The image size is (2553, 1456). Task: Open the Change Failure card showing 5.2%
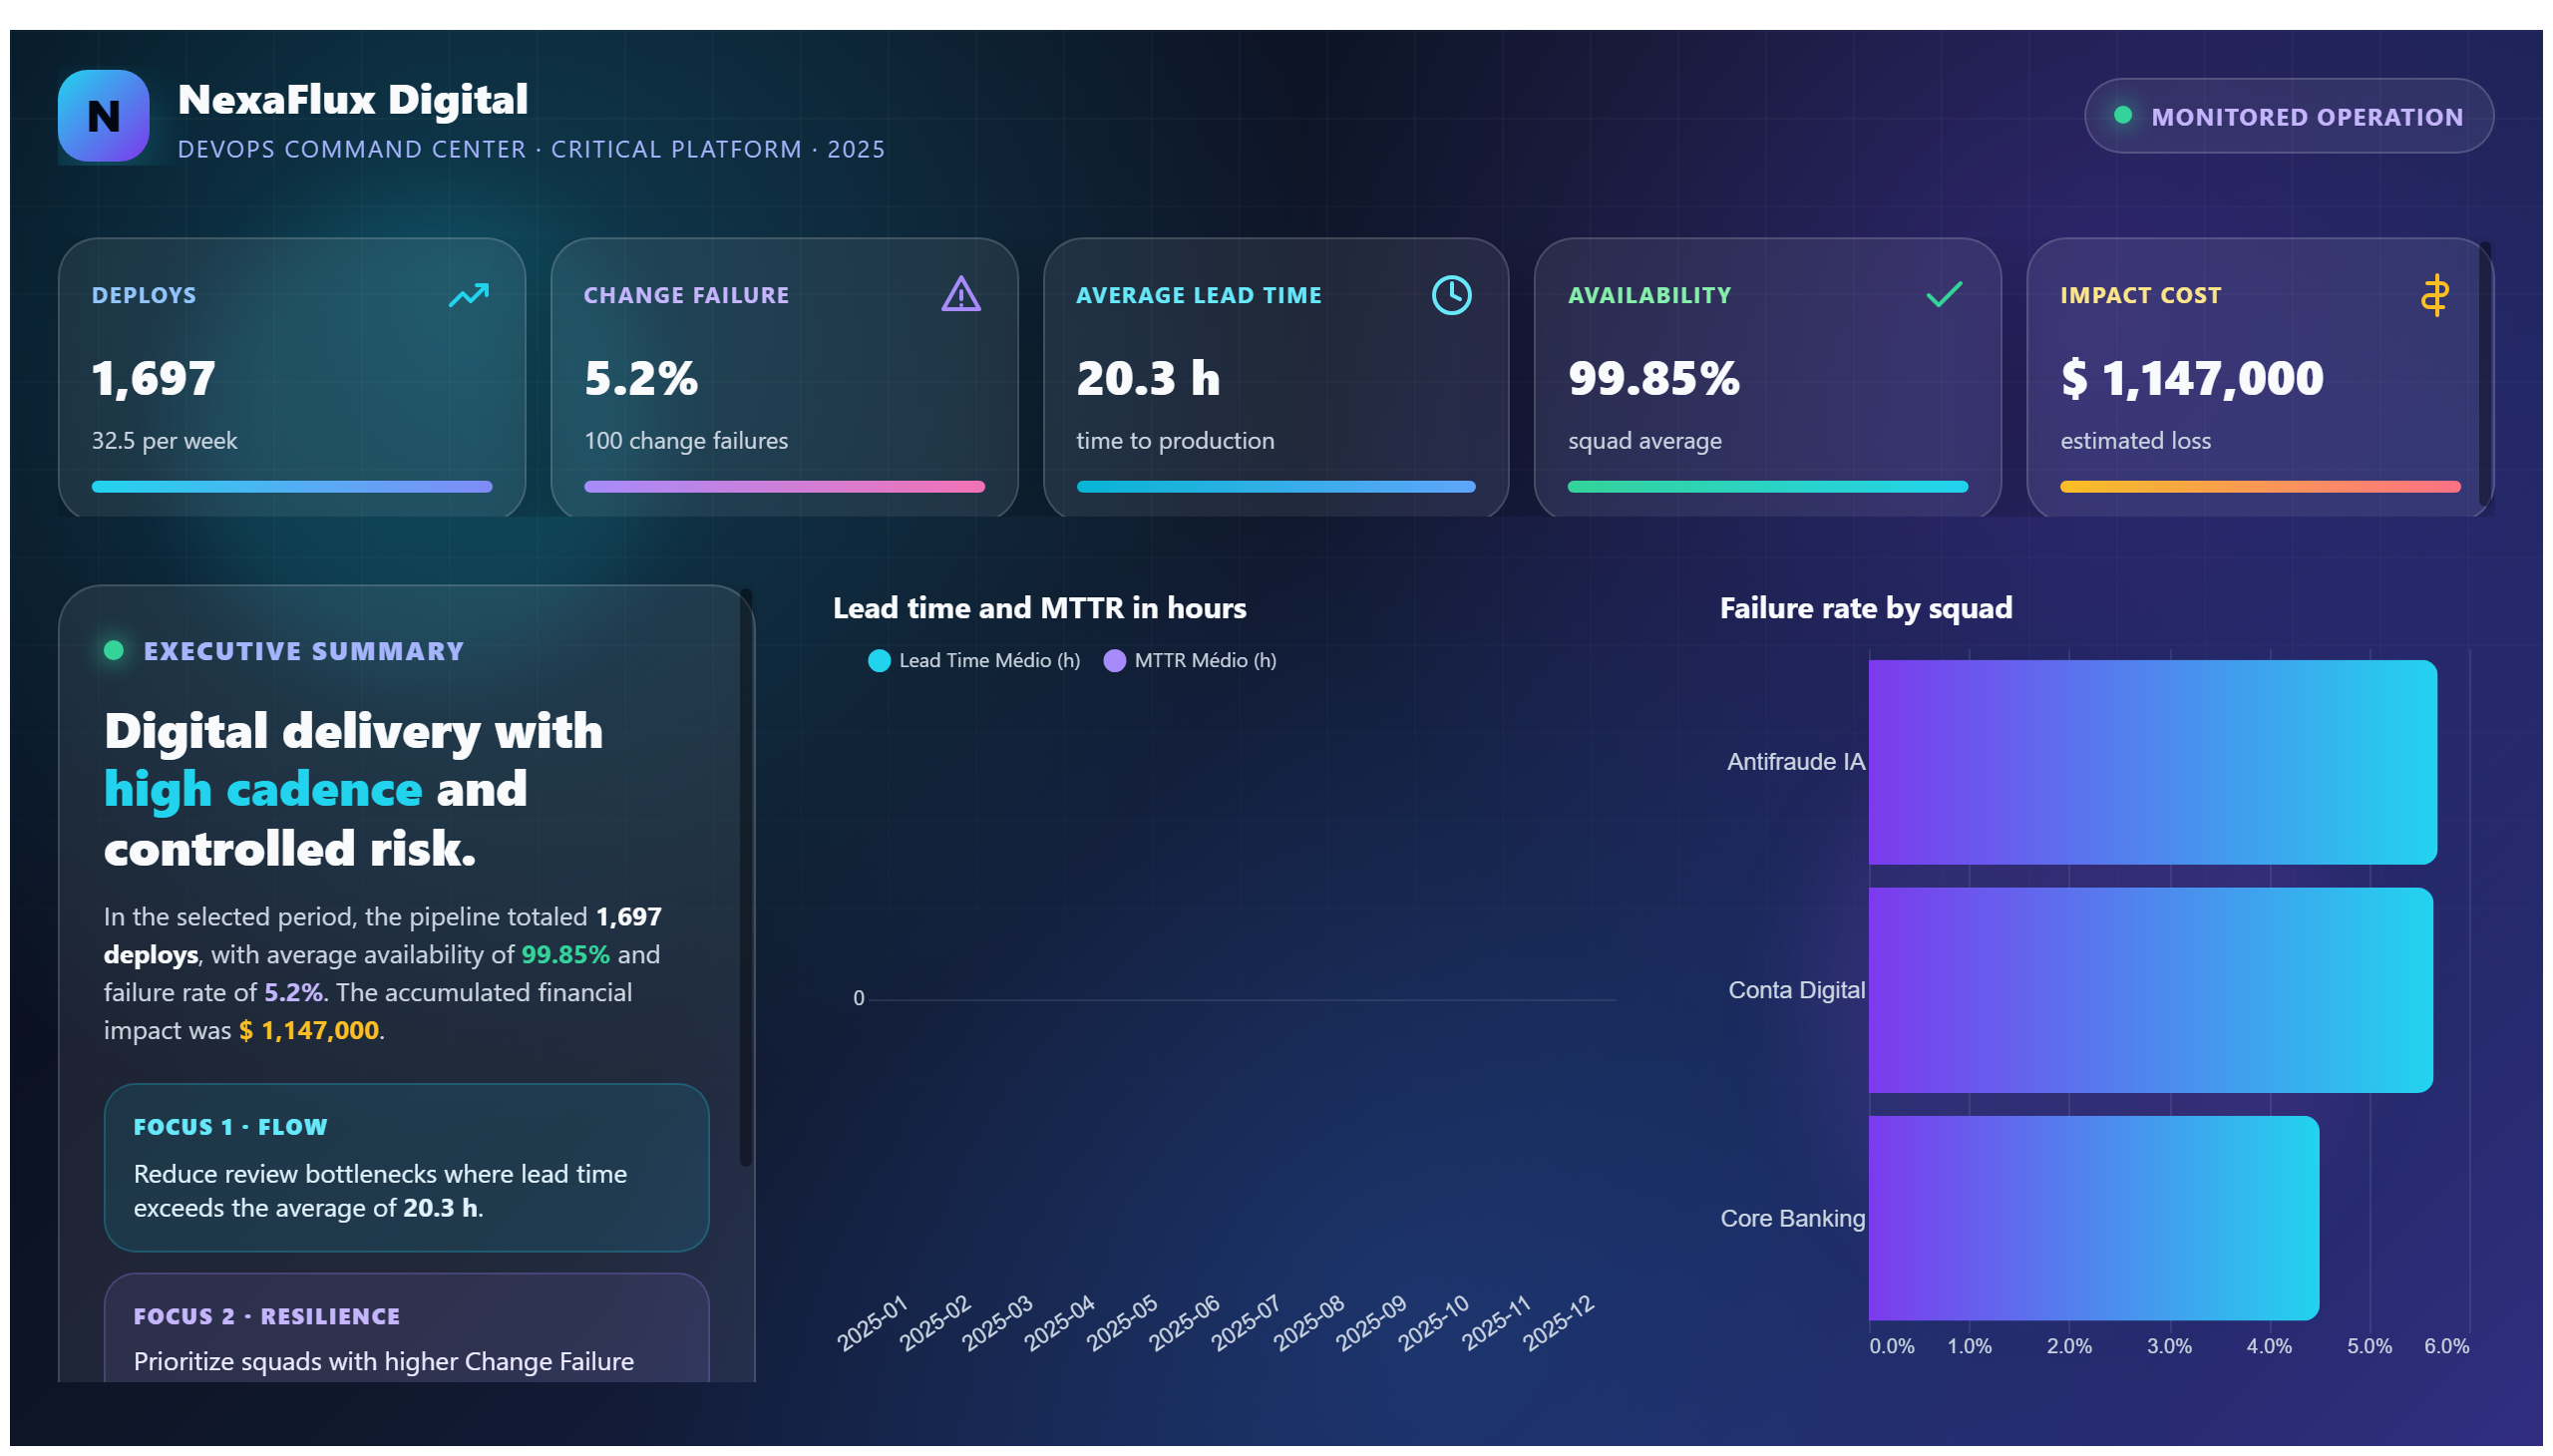(x=784, y=377)
